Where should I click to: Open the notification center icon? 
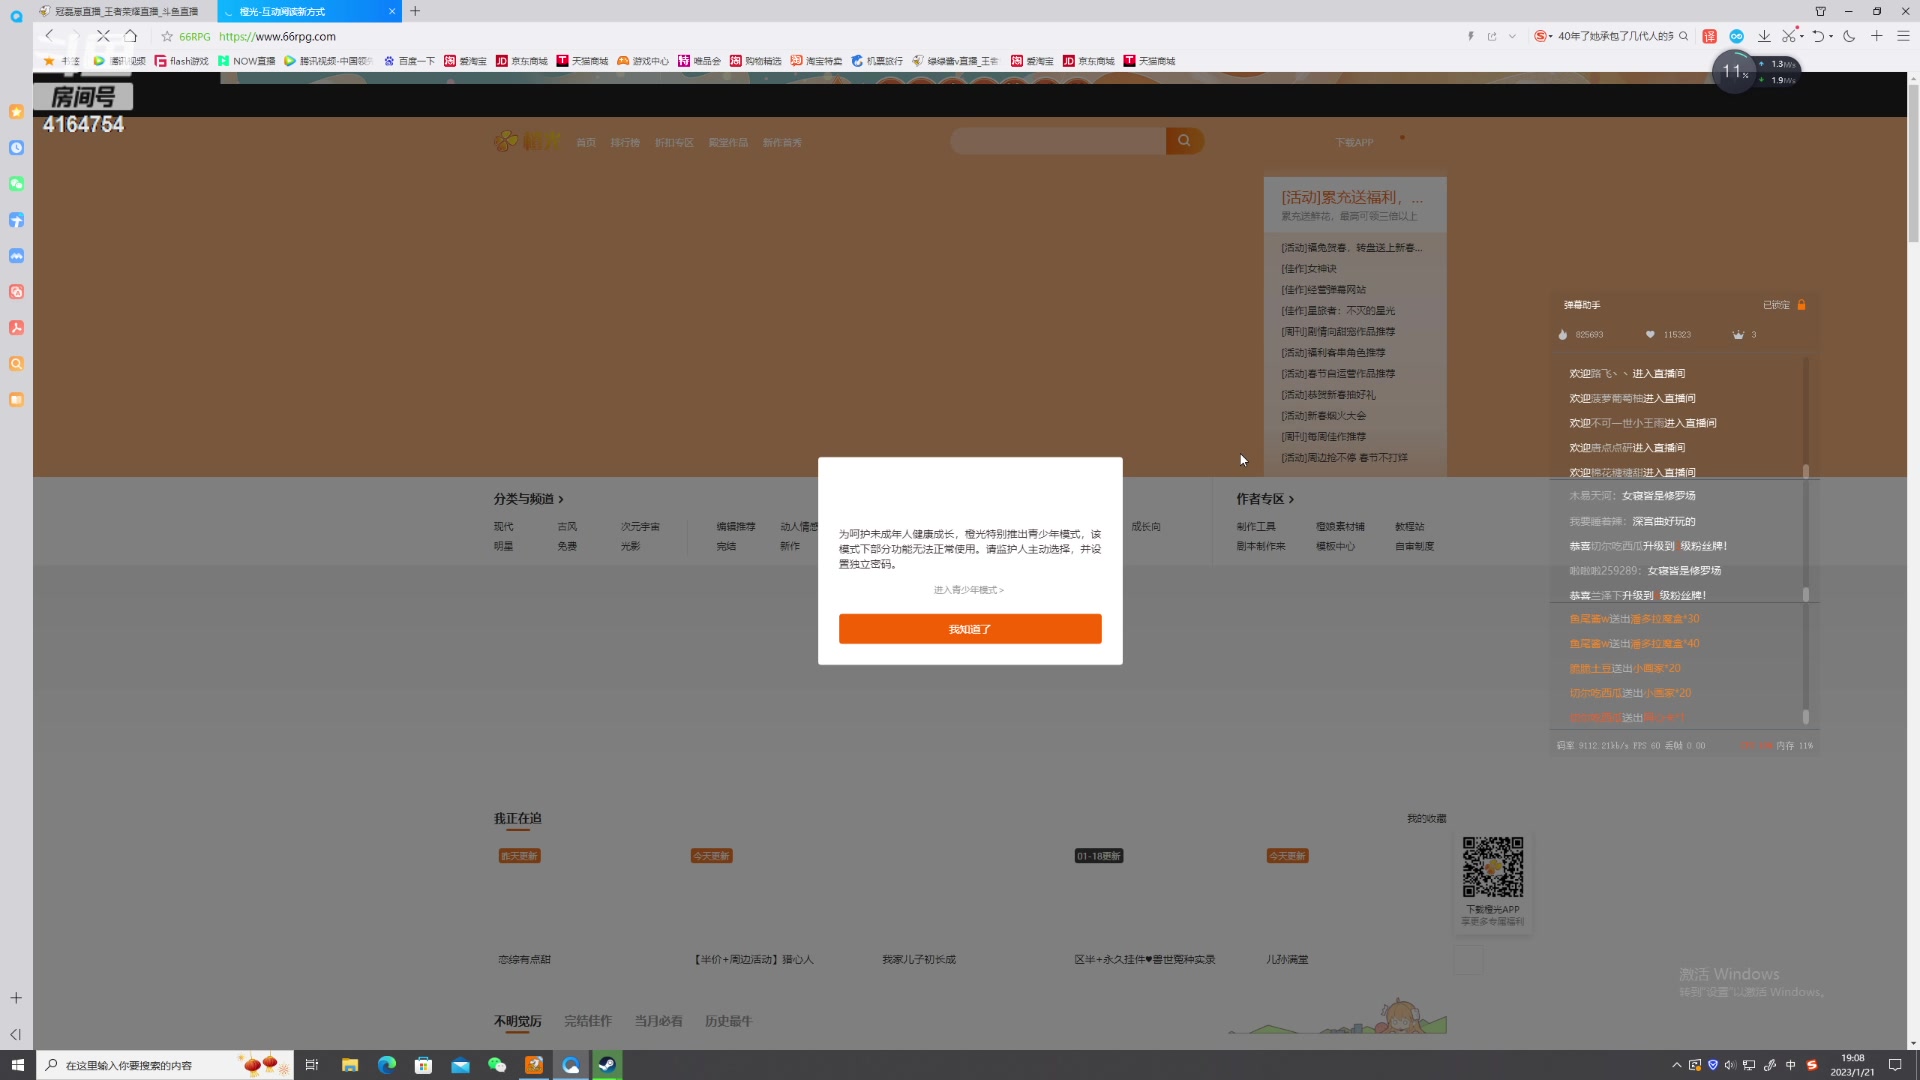(x=1894, y=1065)
